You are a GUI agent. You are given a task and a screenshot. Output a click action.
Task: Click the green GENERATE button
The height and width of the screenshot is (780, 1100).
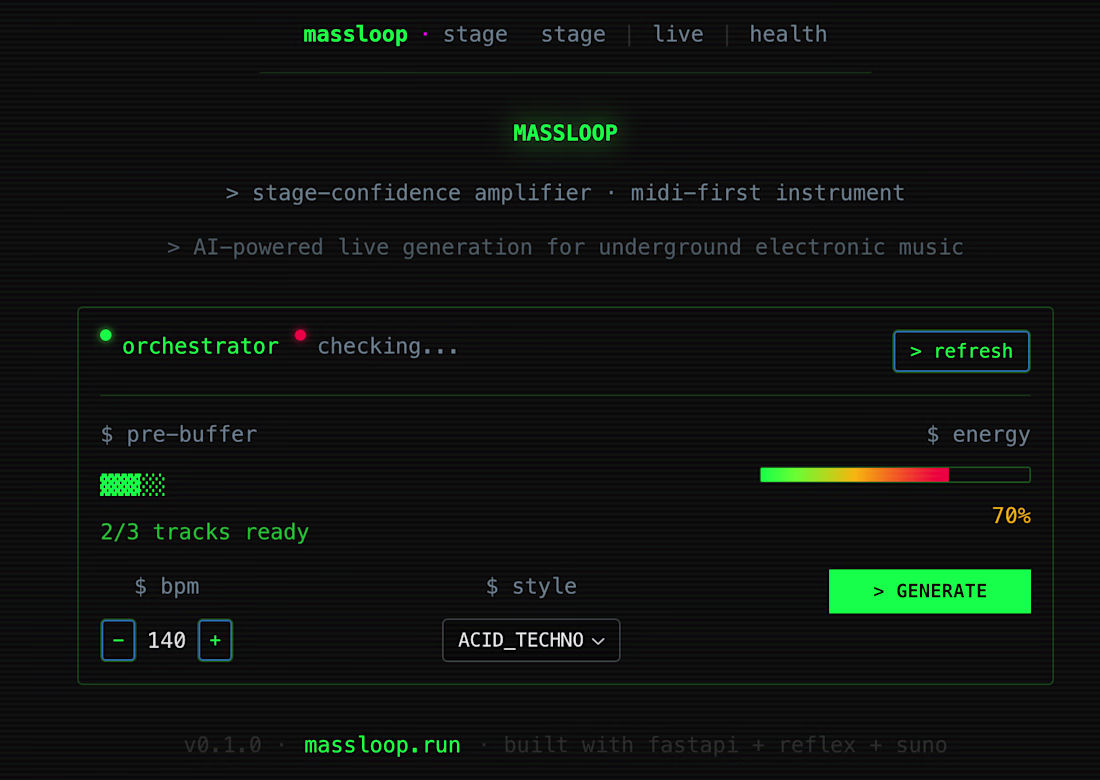(930, 591)
